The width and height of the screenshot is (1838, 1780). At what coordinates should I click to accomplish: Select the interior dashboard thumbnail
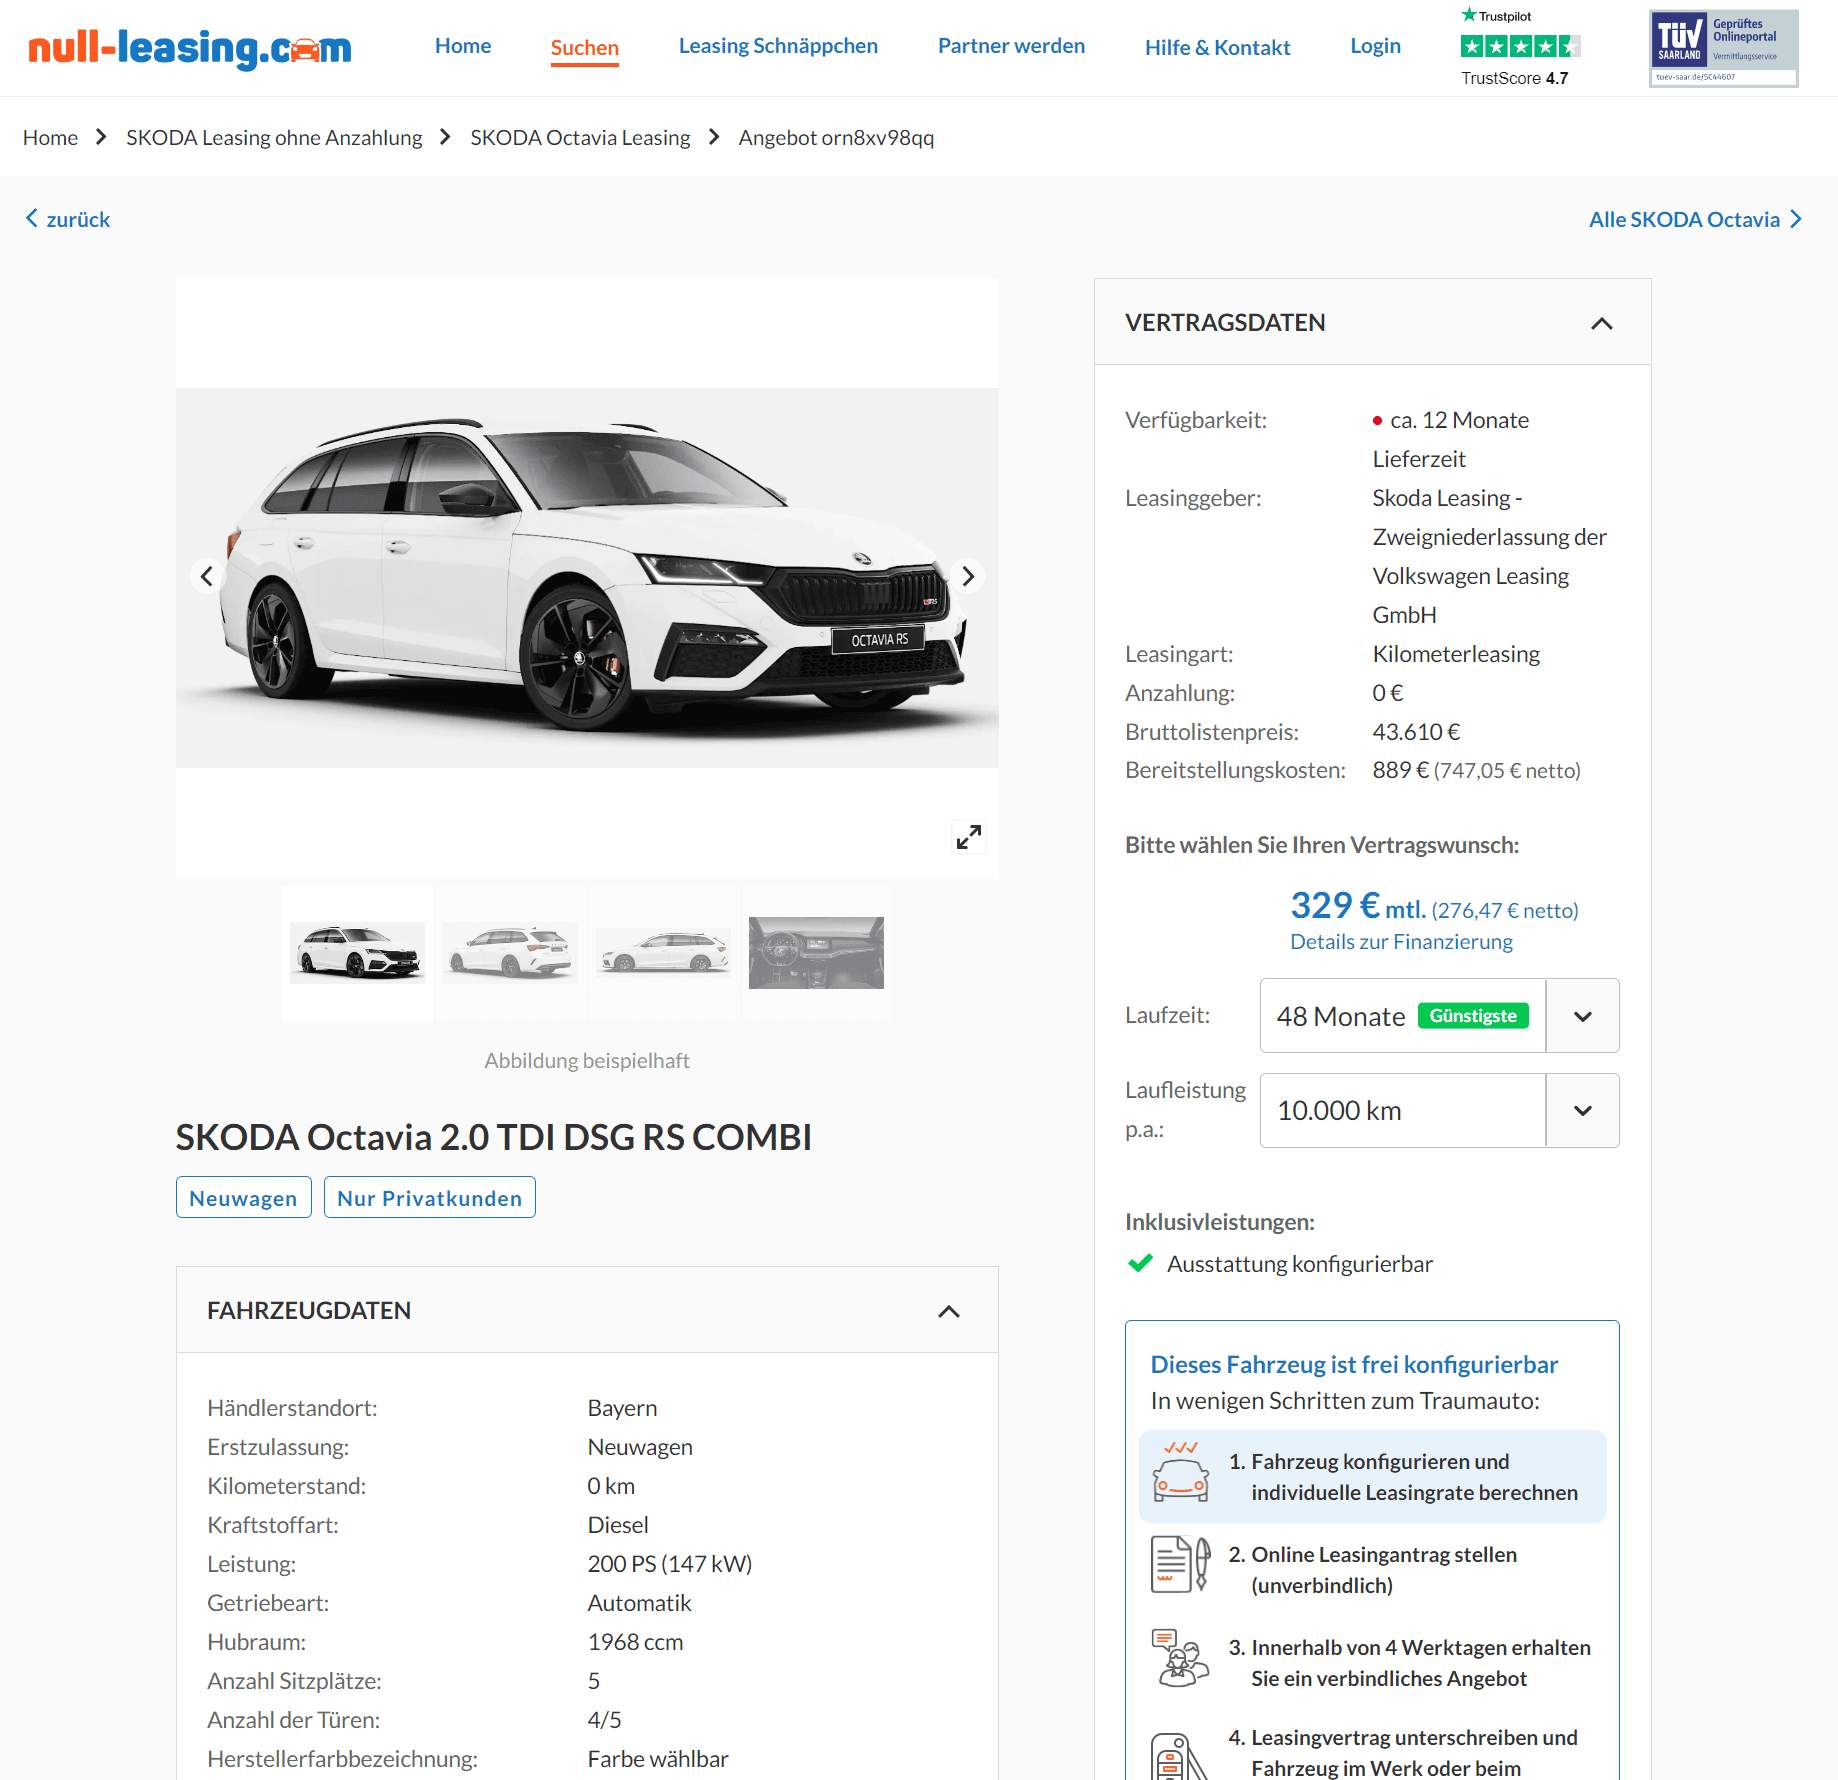[x=816, y=952]
